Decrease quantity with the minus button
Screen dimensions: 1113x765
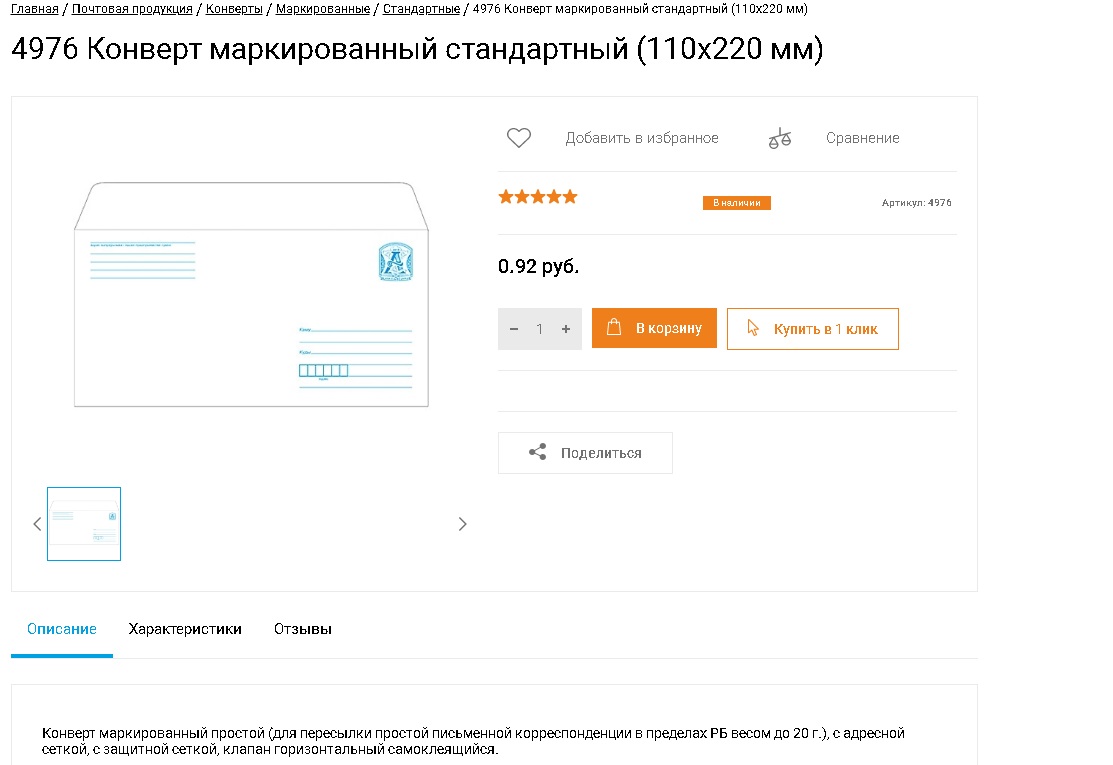514,329
